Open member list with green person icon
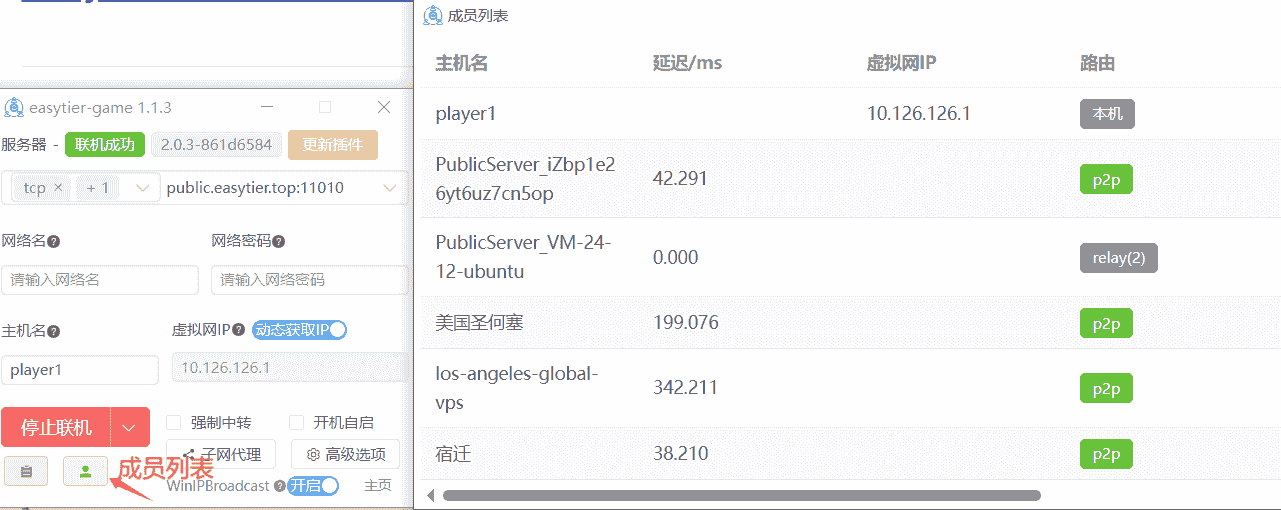This screenshot has width=1281, height=510. click(85, 470)
